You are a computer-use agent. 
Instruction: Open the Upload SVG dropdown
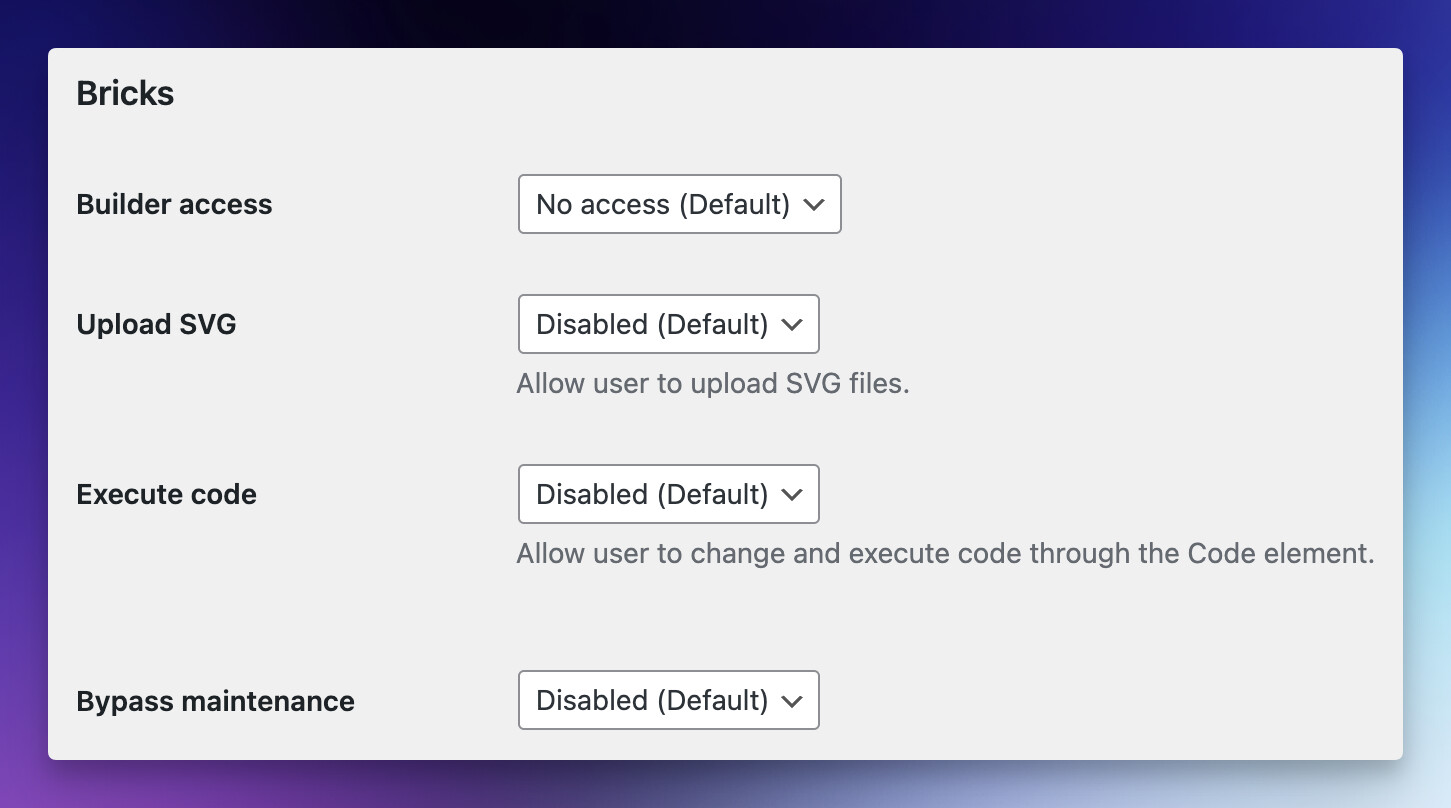668,324
